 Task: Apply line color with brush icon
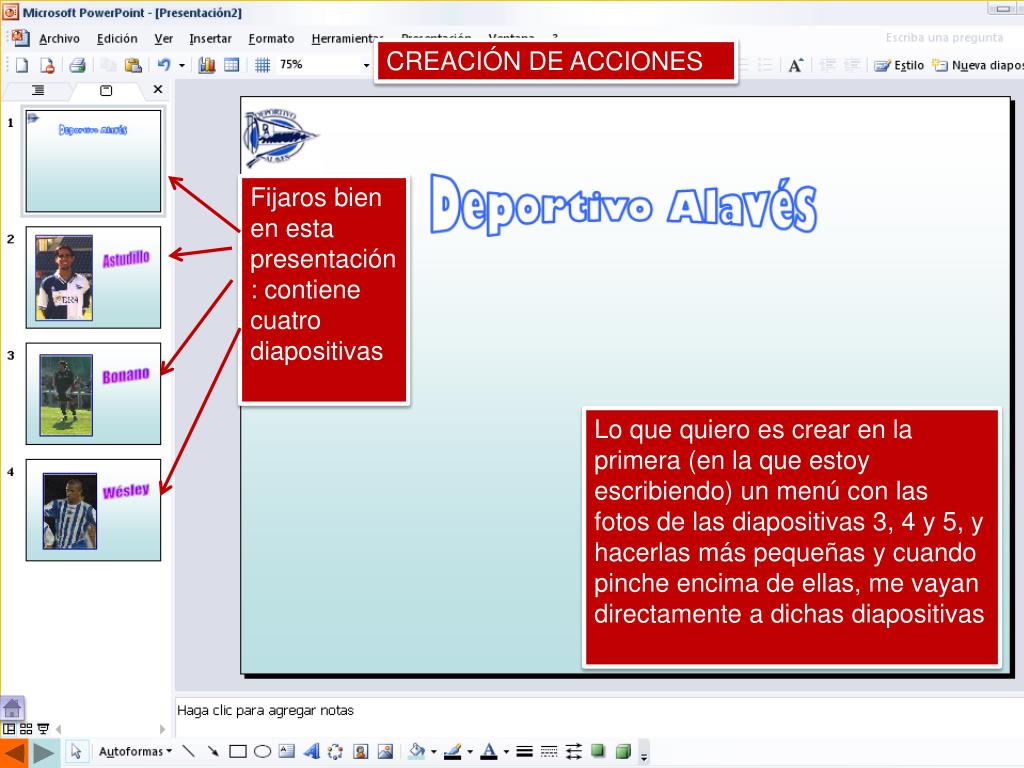[452, 751]
